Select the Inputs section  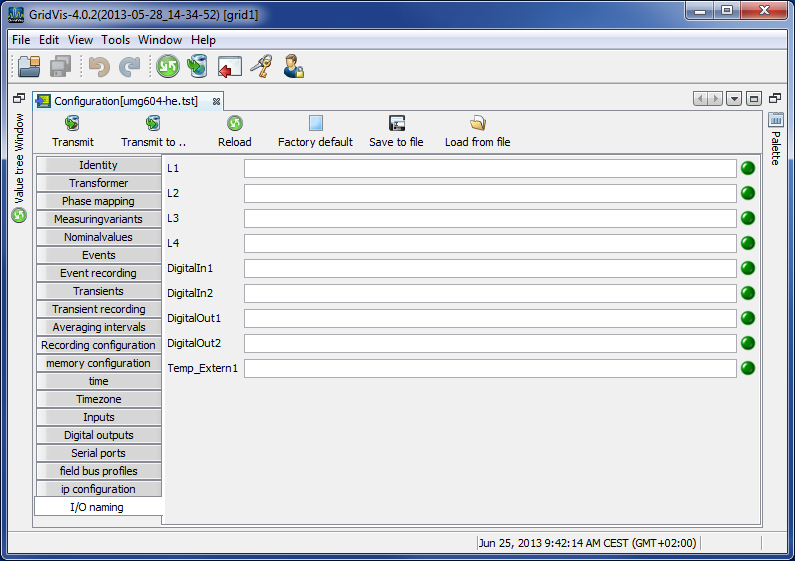[x=98, y=417]
